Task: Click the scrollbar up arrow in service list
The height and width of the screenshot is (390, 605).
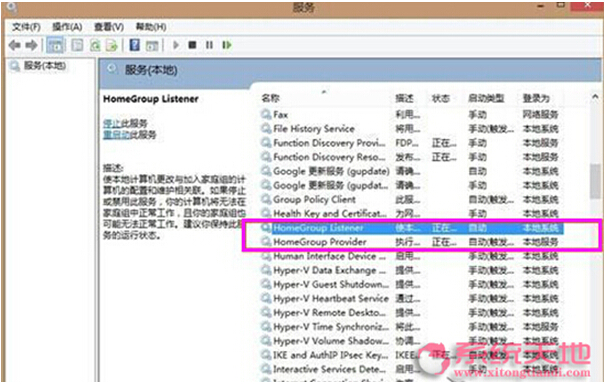Action: click(595, 96)
